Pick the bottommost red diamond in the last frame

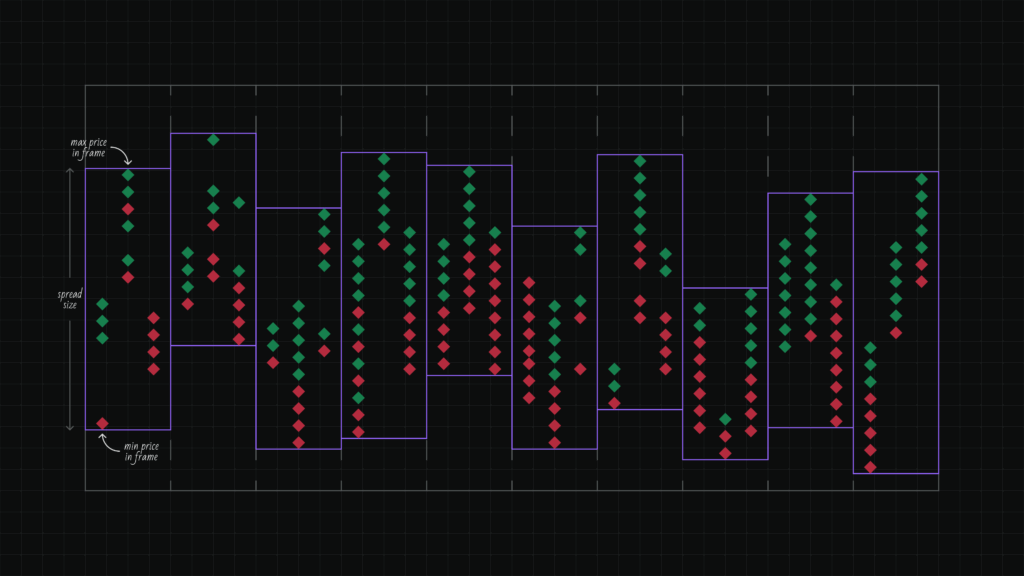click(x=870, y=466)
